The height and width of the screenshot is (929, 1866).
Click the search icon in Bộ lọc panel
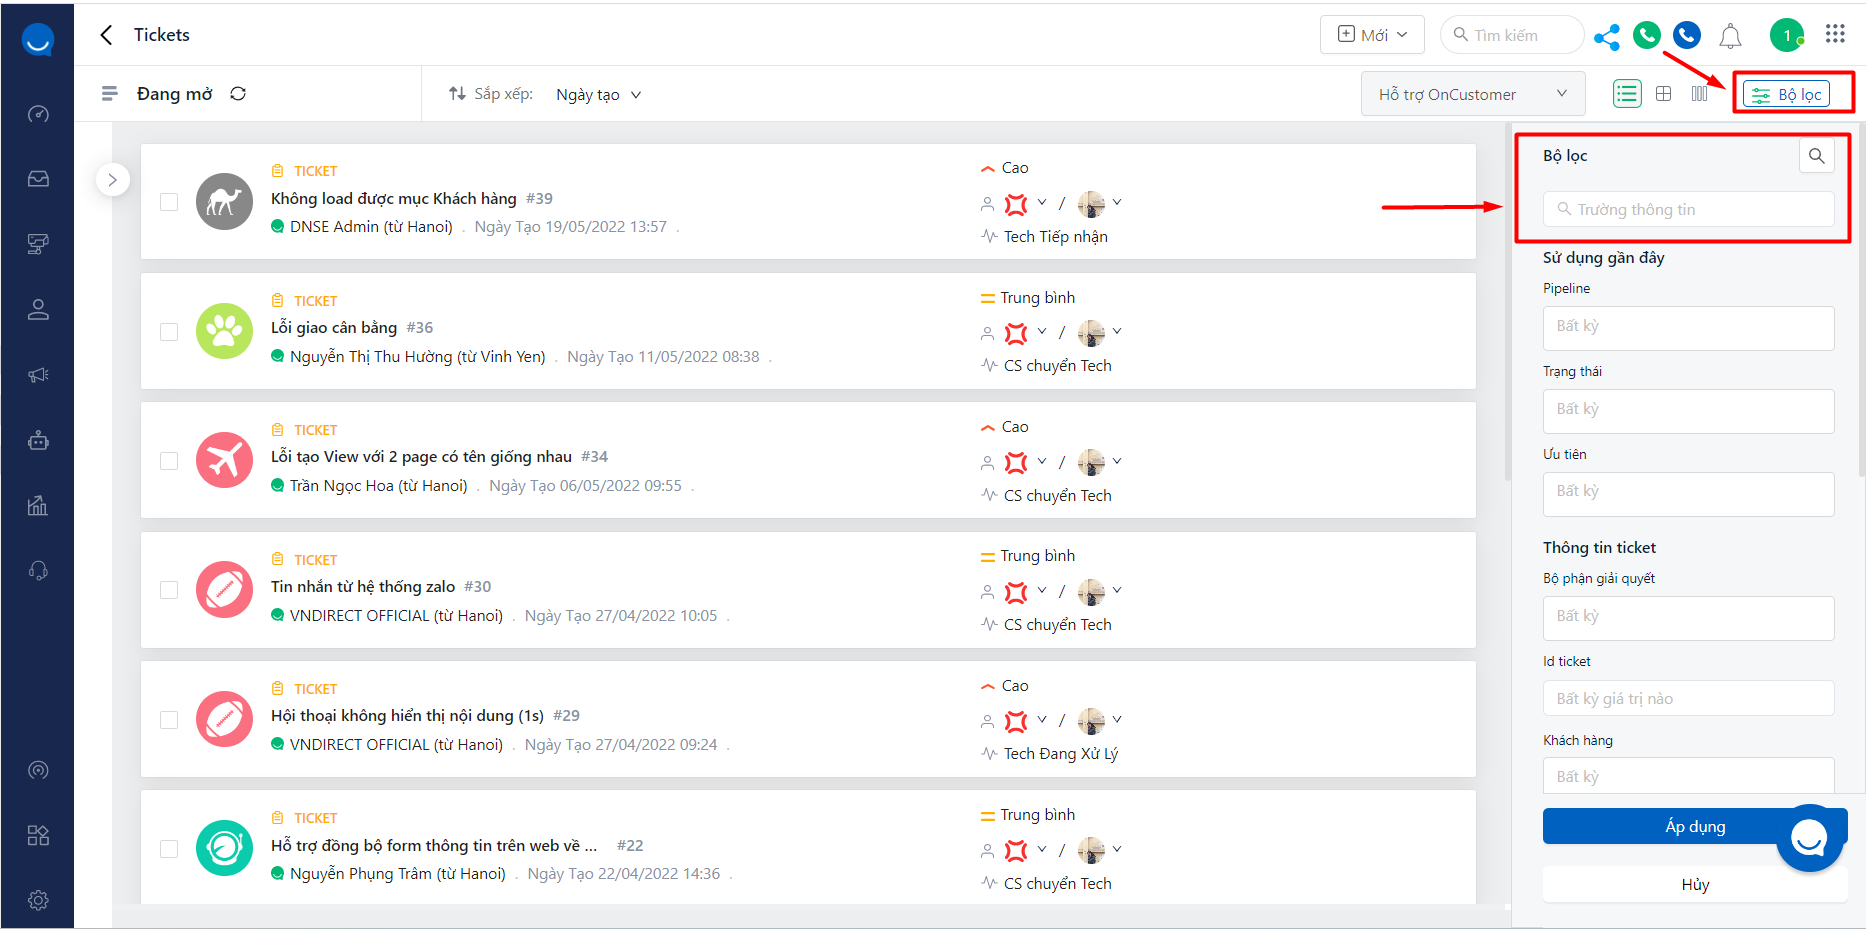click(x=1816, y=156)
